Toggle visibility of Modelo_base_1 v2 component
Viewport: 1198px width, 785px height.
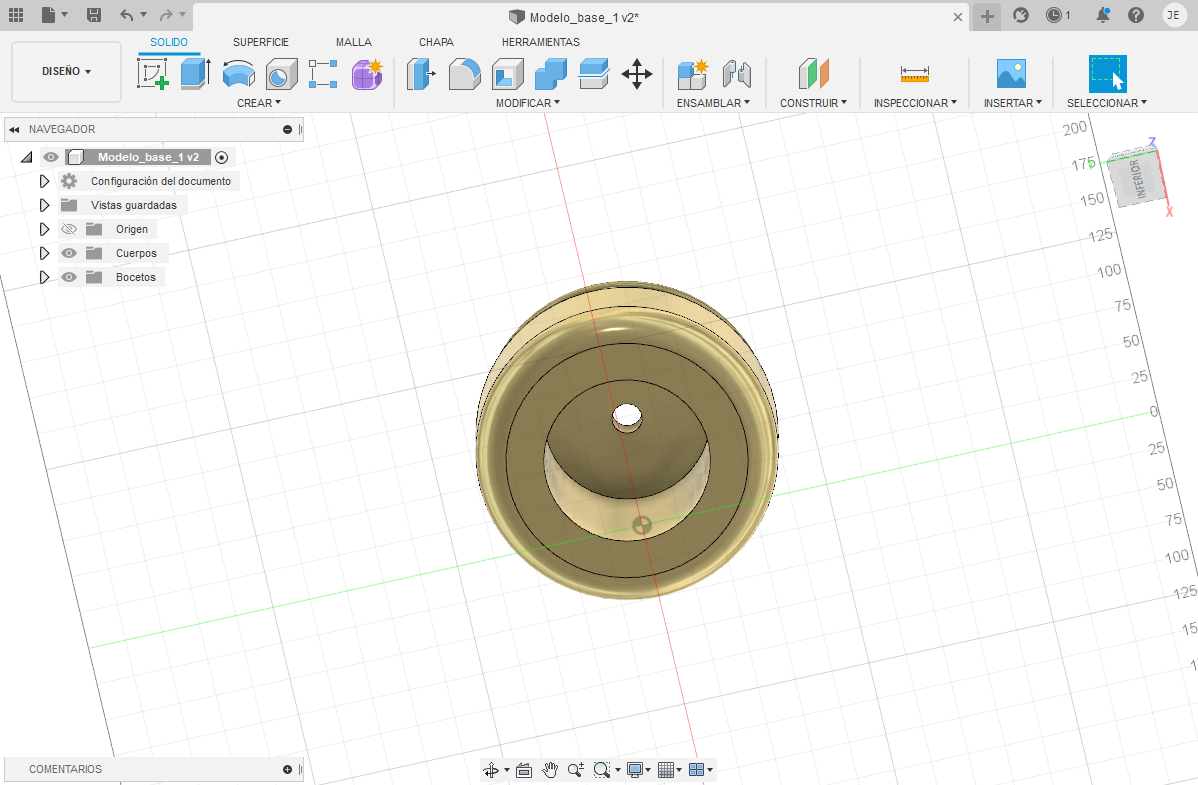click(x=50, y=157)
